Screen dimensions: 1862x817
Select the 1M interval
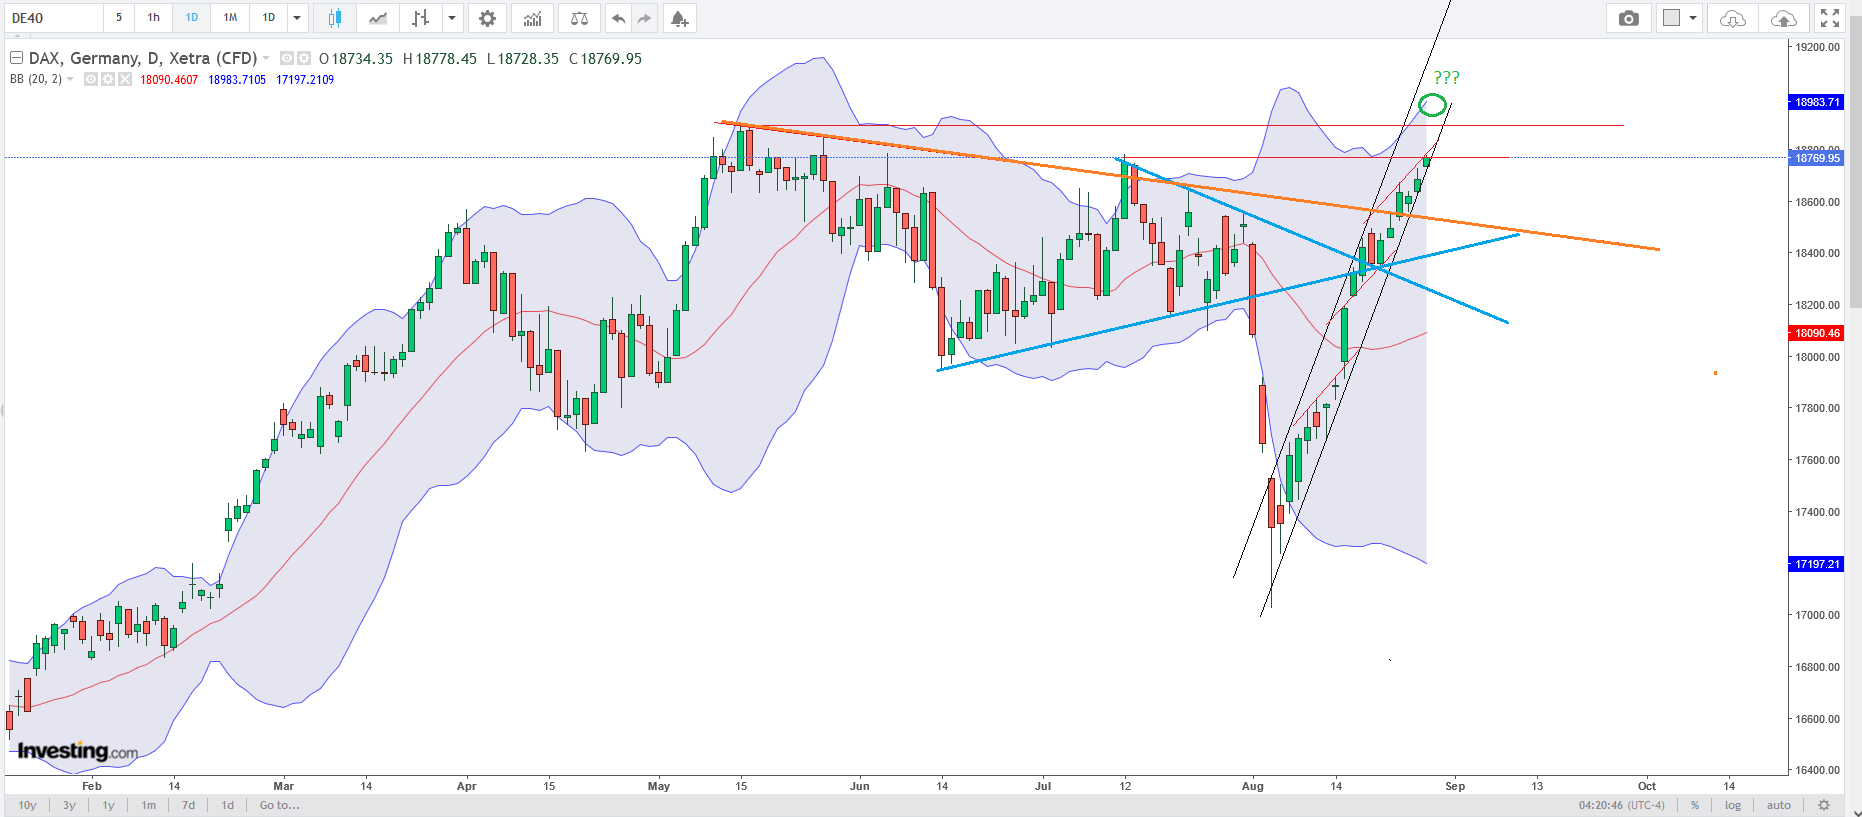coord(230,18)
